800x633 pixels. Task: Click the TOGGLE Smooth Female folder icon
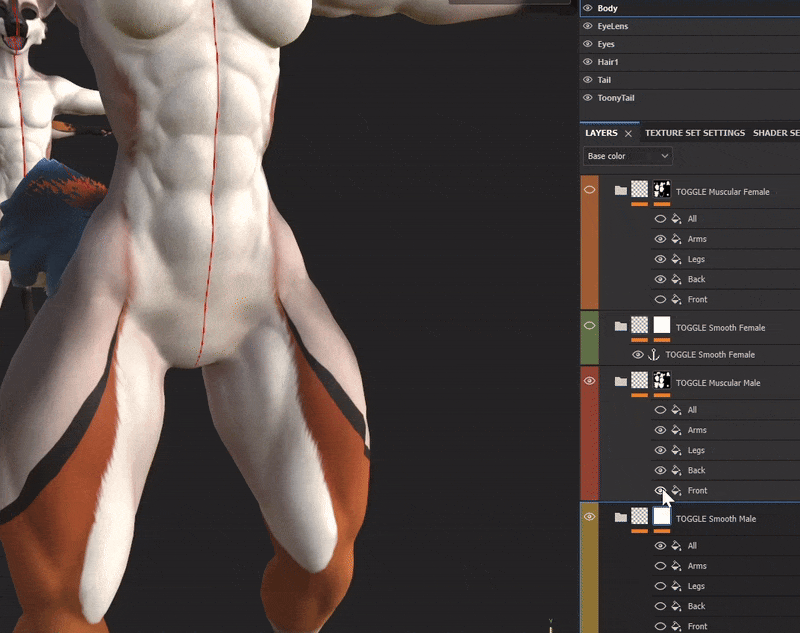(620, 326)
